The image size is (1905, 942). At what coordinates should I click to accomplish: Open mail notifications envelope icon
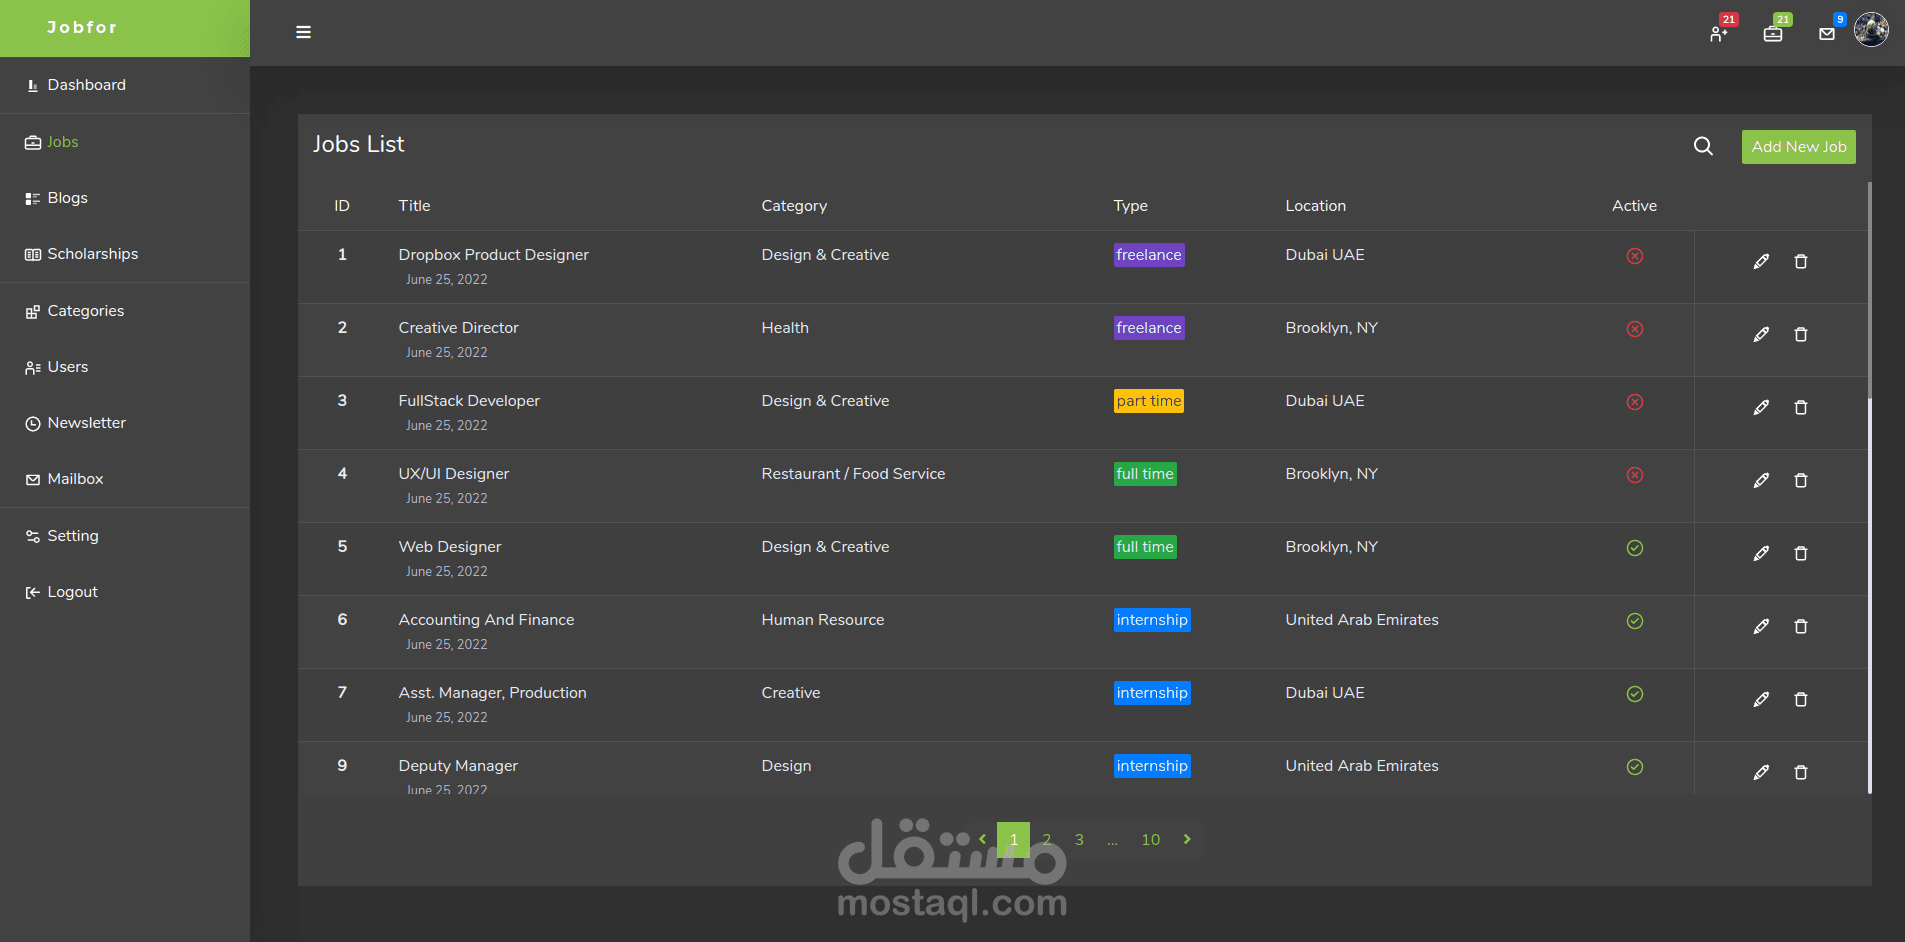[x=1827, y=34]
